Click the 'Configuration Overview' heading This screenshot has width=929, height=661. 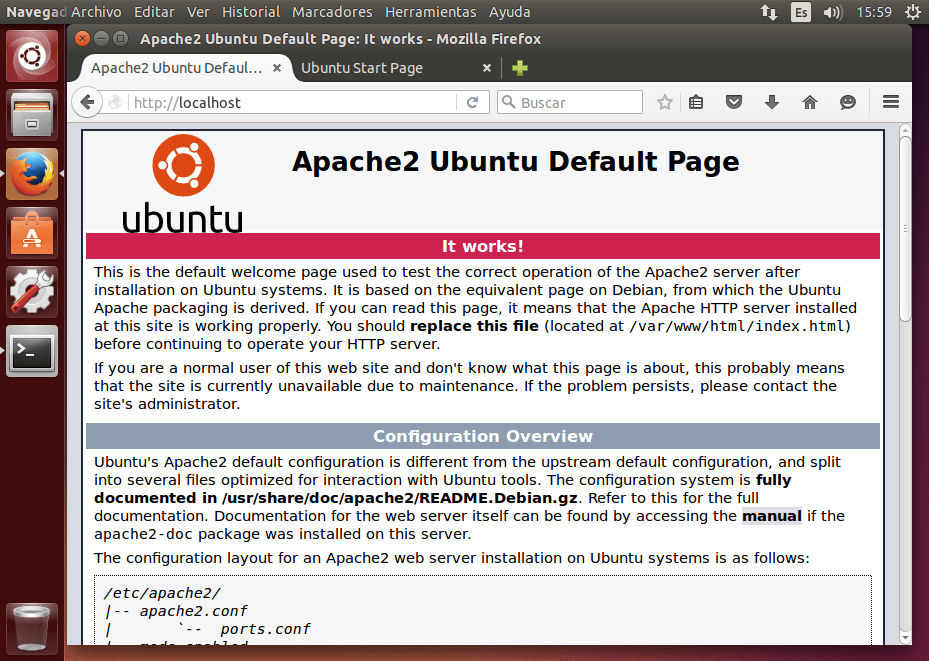pos(482,436)
